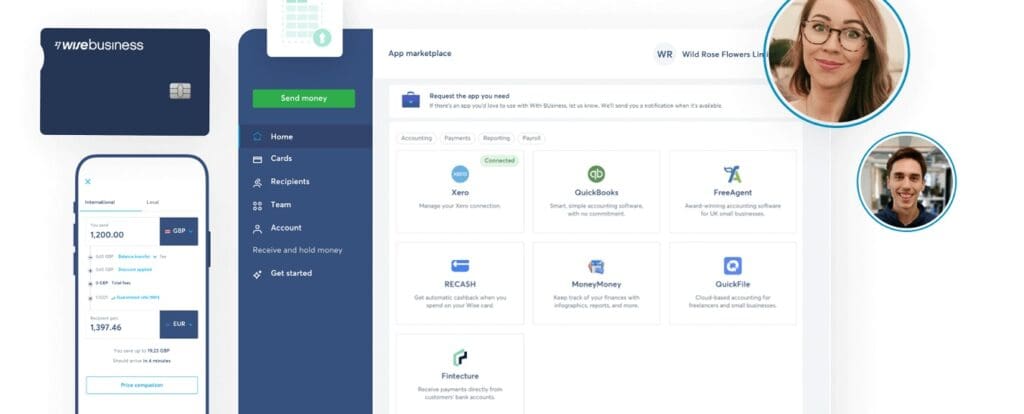Click the MoneyMoney app logo
Image resolution: width=1024 pixels, height=414 pixels.
pyautogui.click(x=596, y=266)
